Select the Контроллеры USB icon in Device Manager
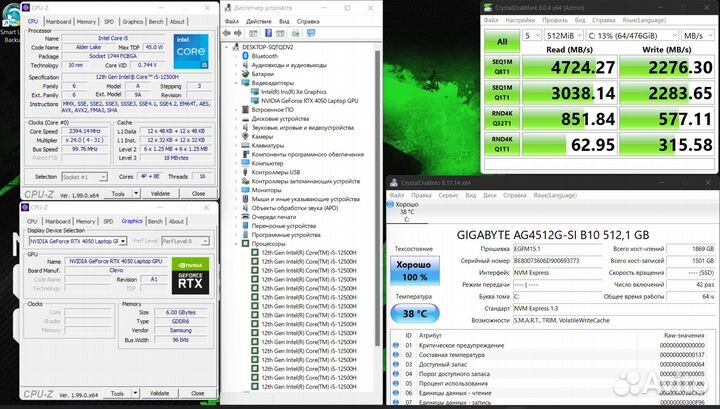Screen dimensions: 720x409 coord(245,172)
